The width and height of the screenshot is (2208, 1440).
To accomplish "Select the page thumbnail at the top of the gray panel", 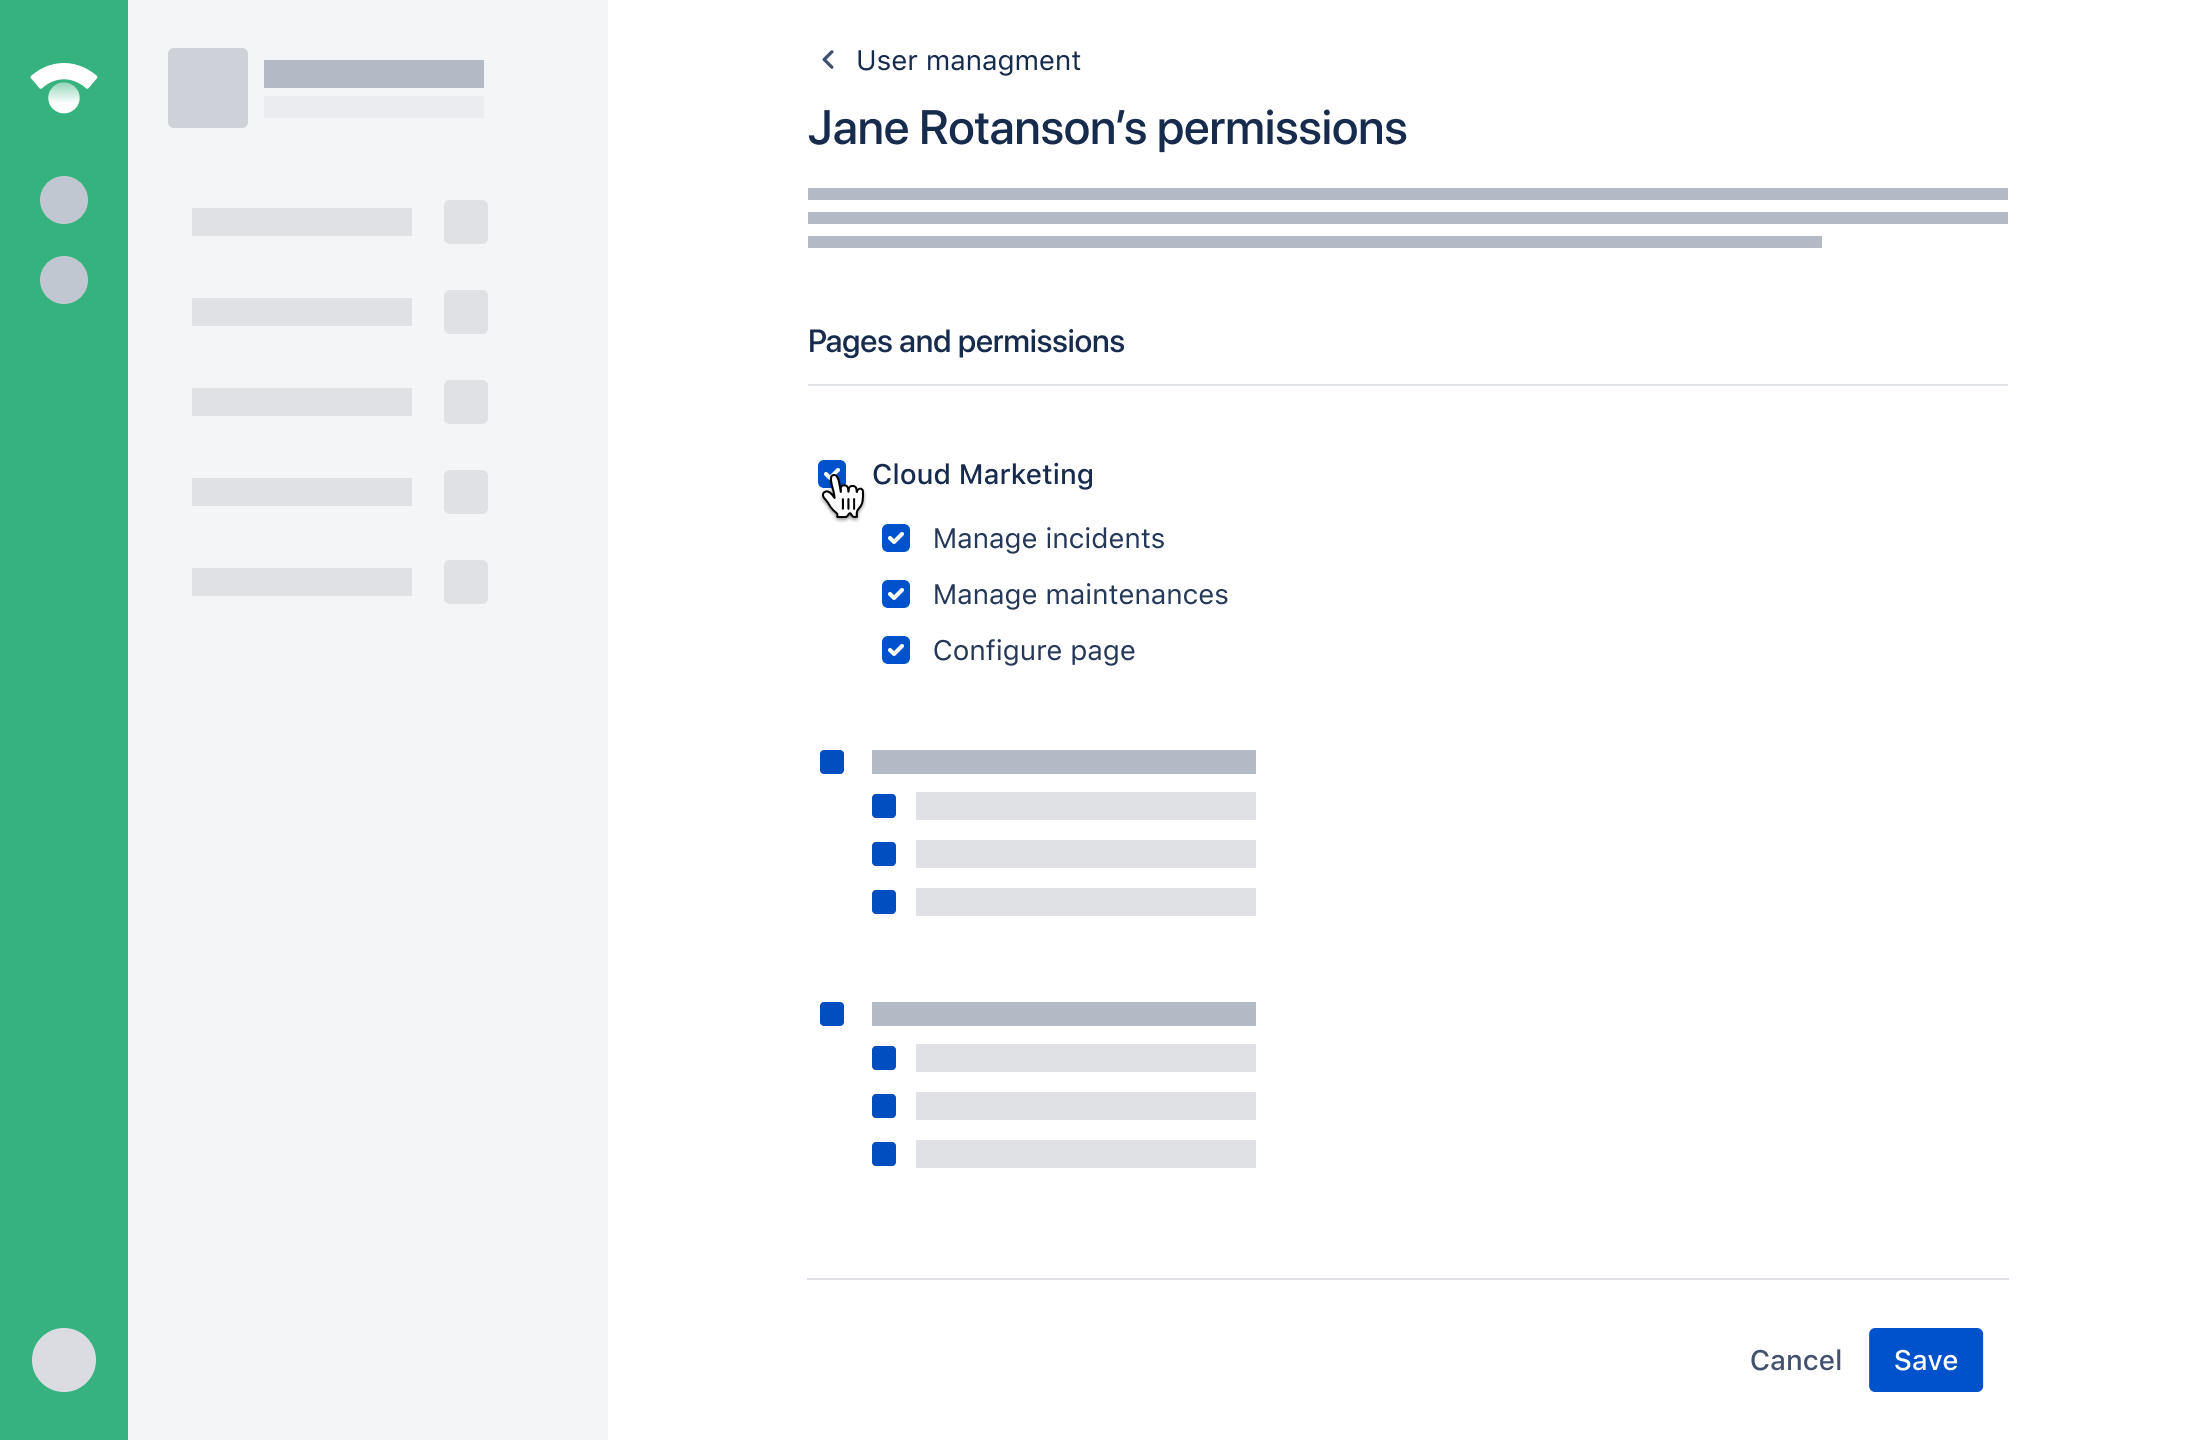I will (x=208, y=88).
